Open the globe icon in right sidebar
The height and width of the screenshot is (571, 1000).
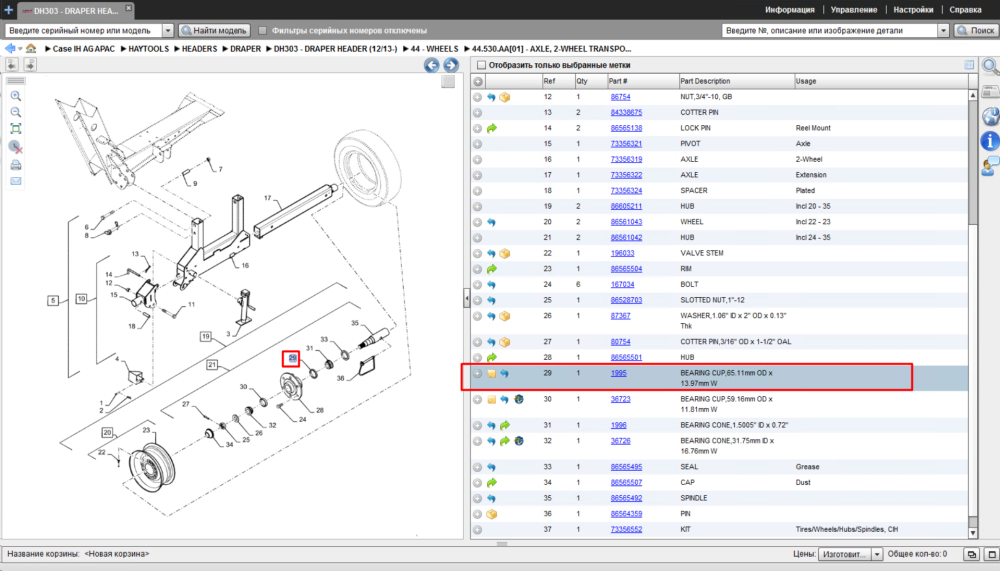click(990, 116)
